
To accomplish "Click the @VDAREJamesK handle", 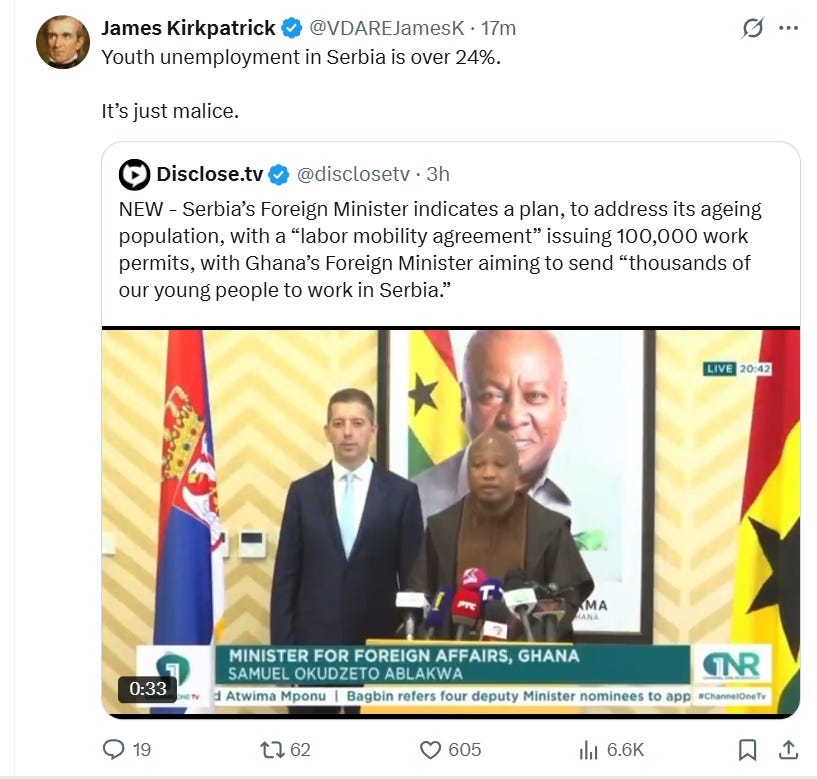I will tap(387, 28).
